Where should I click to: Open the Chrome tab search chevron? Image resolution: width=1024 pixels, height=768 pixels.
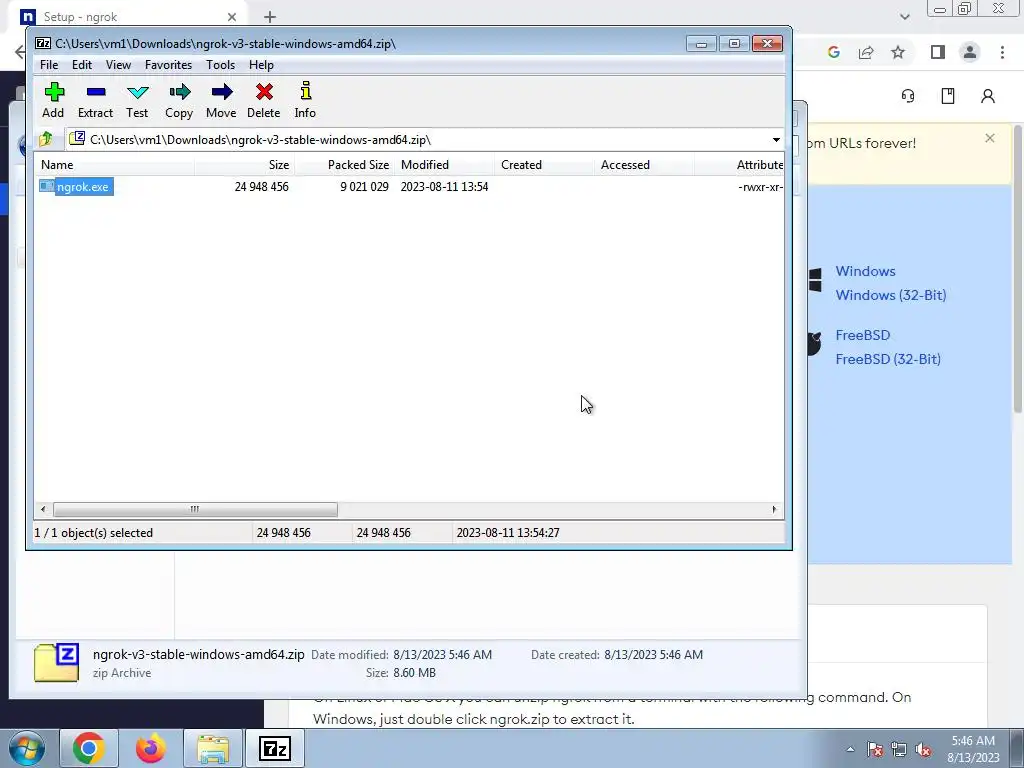904,17
